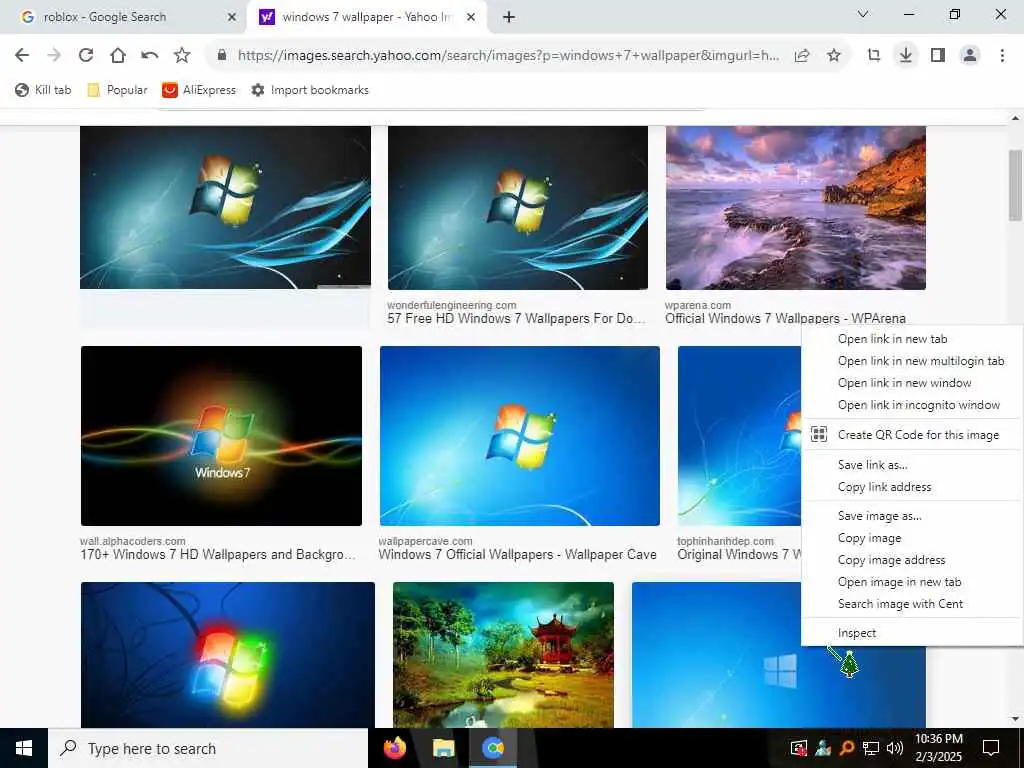Click Inspect in the context menu
The height and width of the screenshot is (768, 1024).
tap(912, 633)
